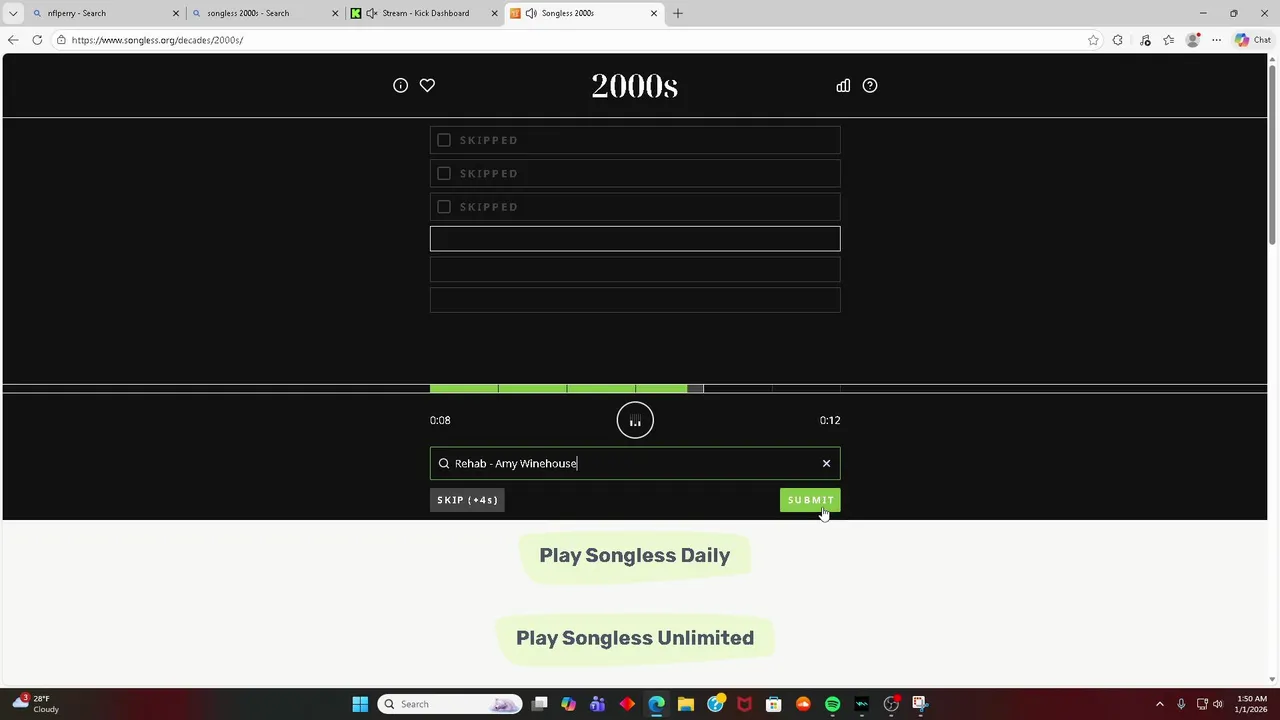Click the first SKIPPED row checkbox

tap(444, 140)
